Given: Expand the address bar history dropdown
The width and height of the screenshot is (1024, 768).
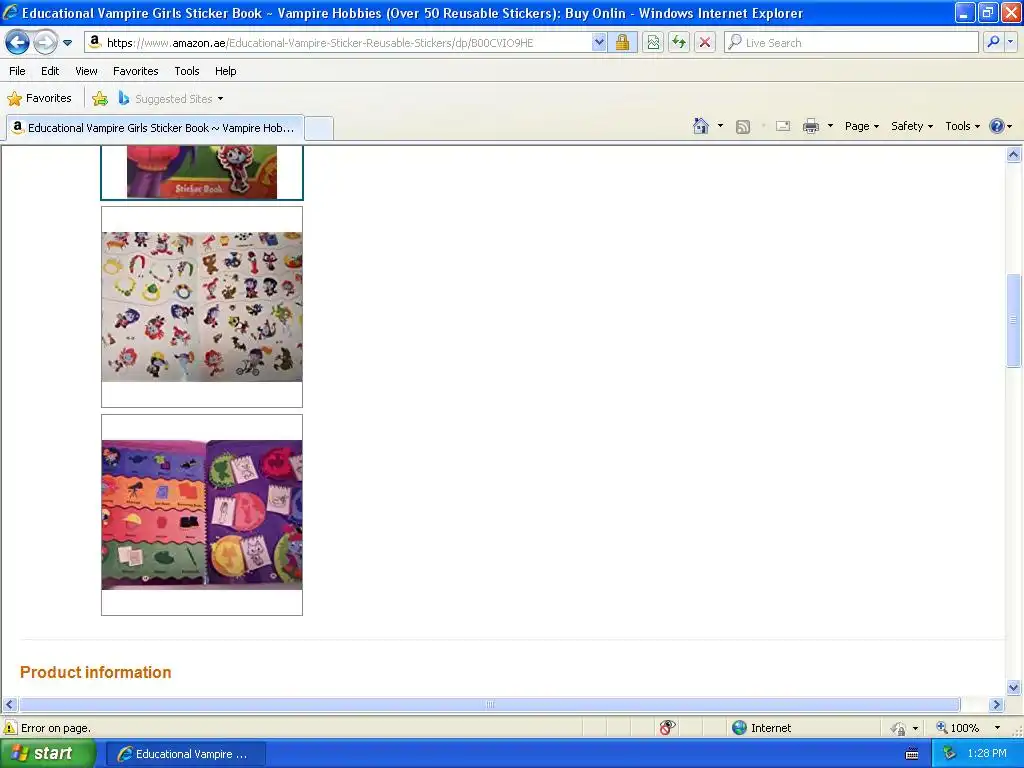Looking at the screenshot, I should [x=599, y=43].
